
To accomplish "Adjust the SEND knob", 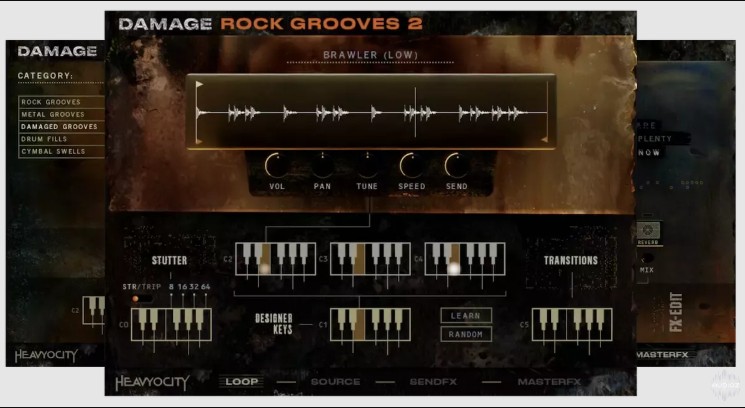I will (457, 166).
